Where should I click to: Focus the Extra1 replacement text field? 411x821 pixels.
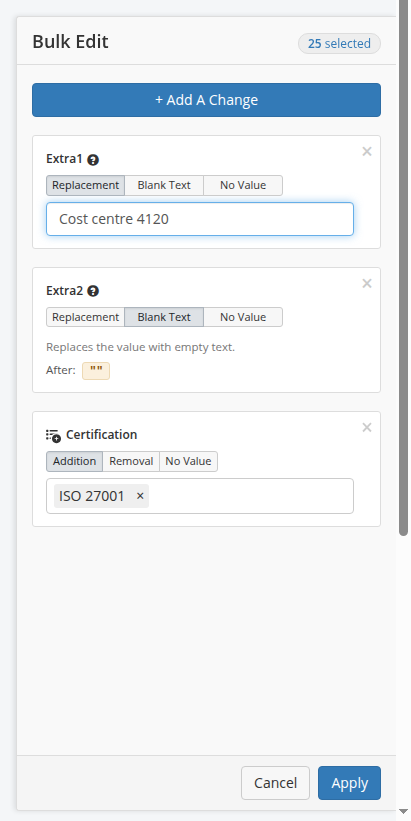[200, 219]
